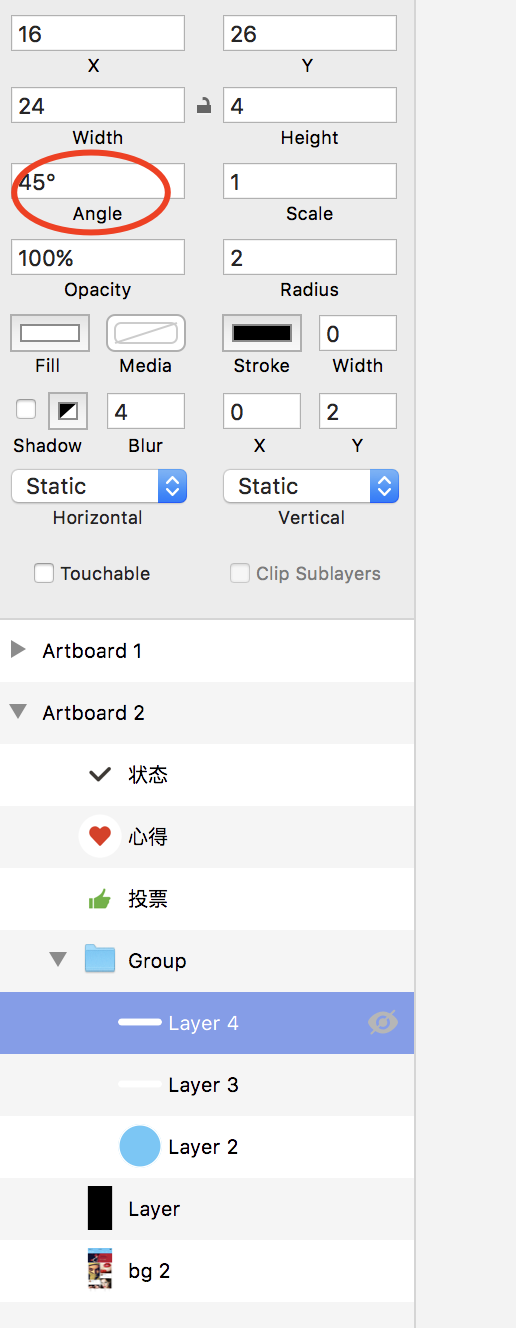Select the bg 2 layer row
Viewport: 516px width, 1328px height.
(x=207, y=1271)
